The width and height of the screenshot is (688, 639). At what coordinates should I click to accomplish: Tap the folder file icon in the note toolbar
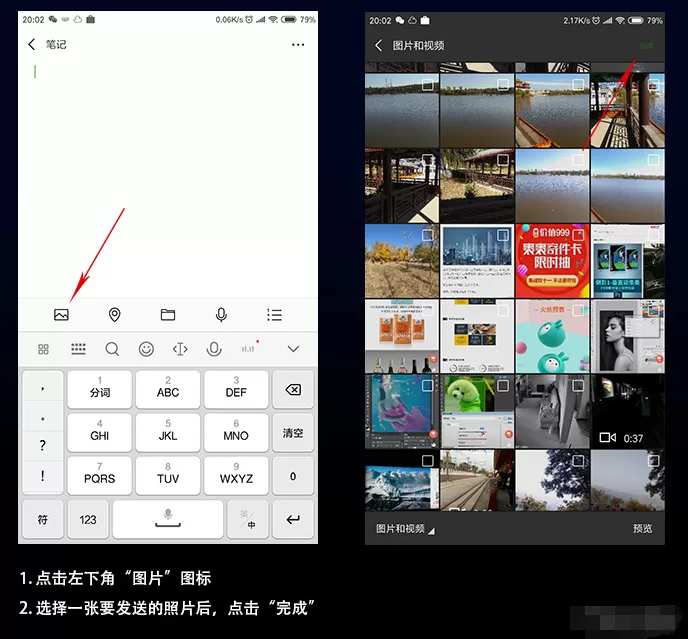coord(168,315)
